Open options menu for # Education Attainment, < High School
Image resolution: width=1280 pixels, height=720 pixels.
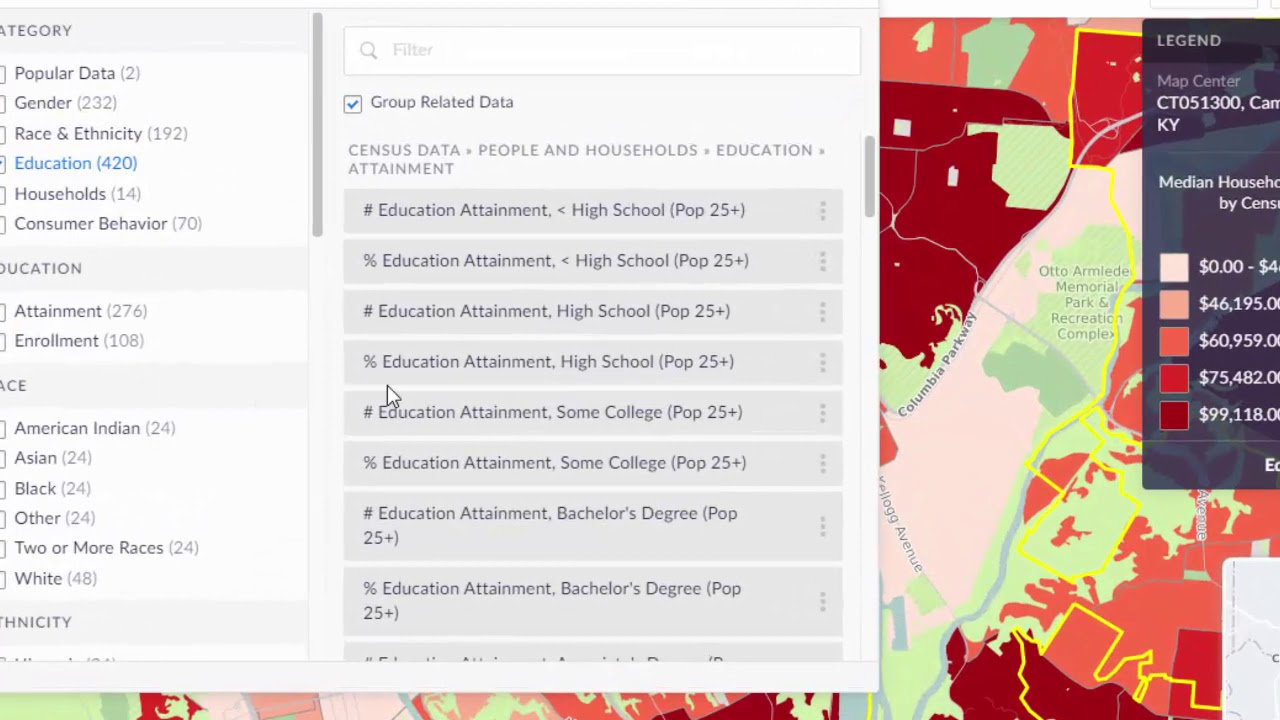pyautogui.click(x=822, y=210)
